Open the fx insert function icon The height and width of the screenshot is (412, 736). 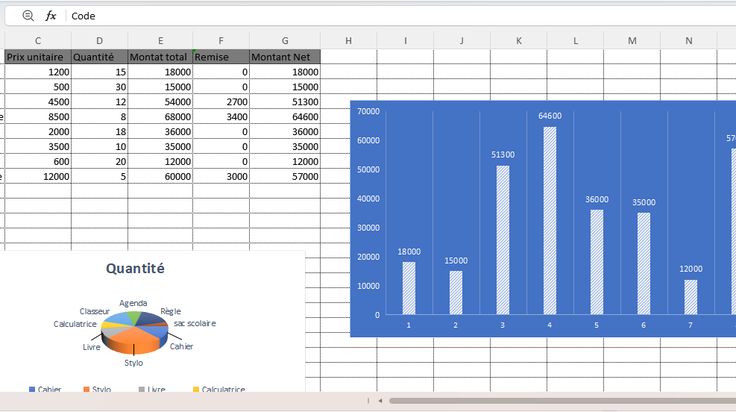pos(51,16)
